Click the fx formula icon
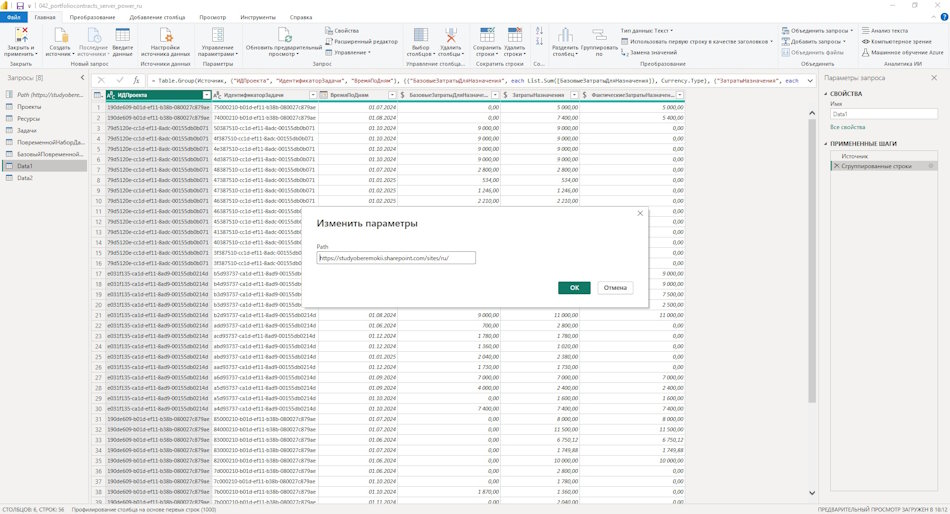950x514 pixels. [136, 80]
